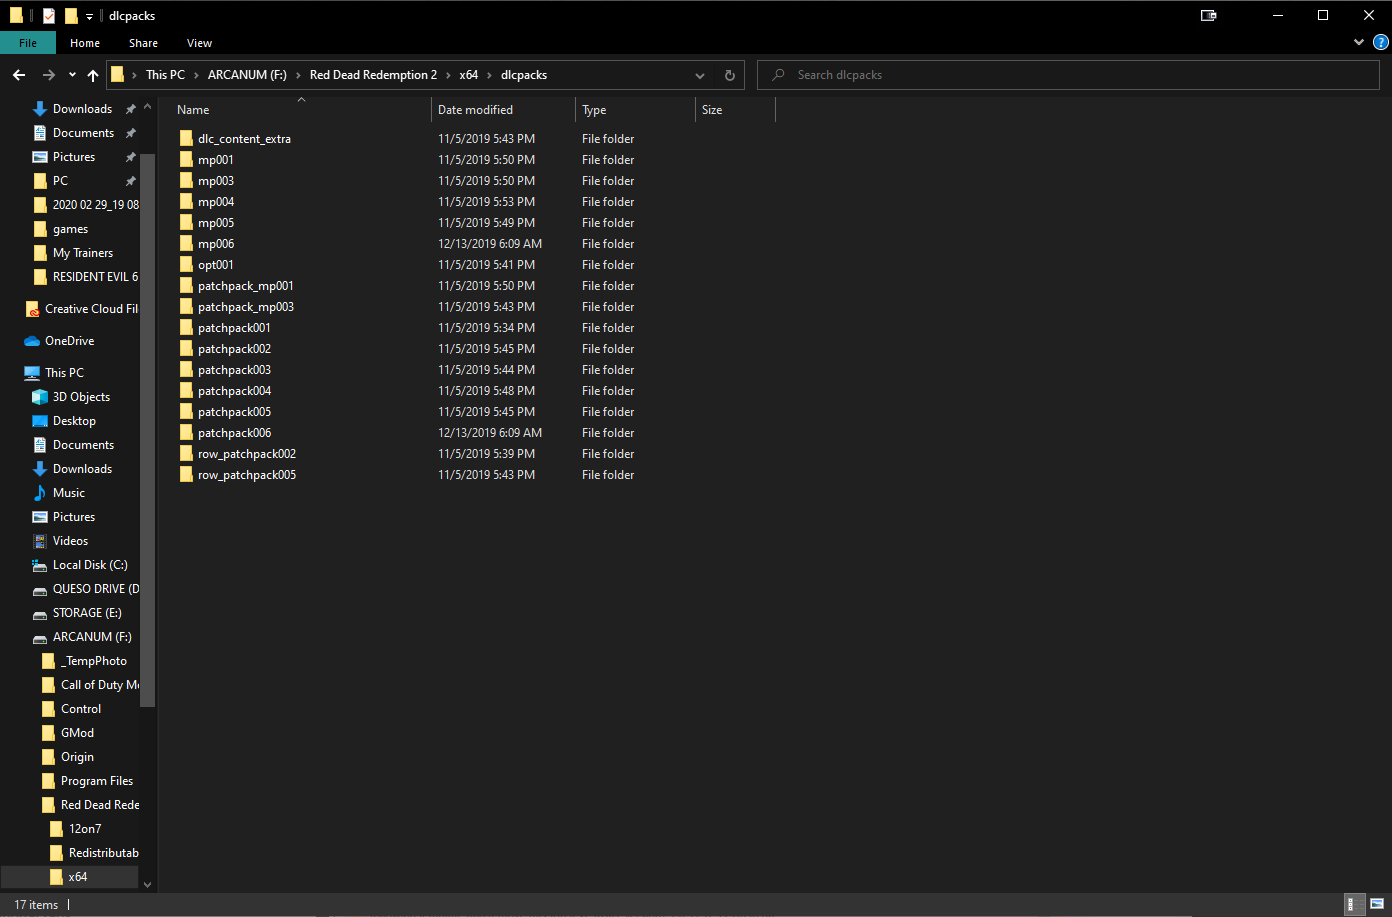Image resolution: width=1392 pixels, height=917 pixels.
Task: Select the patchpack003 folder
Action: 234,369
